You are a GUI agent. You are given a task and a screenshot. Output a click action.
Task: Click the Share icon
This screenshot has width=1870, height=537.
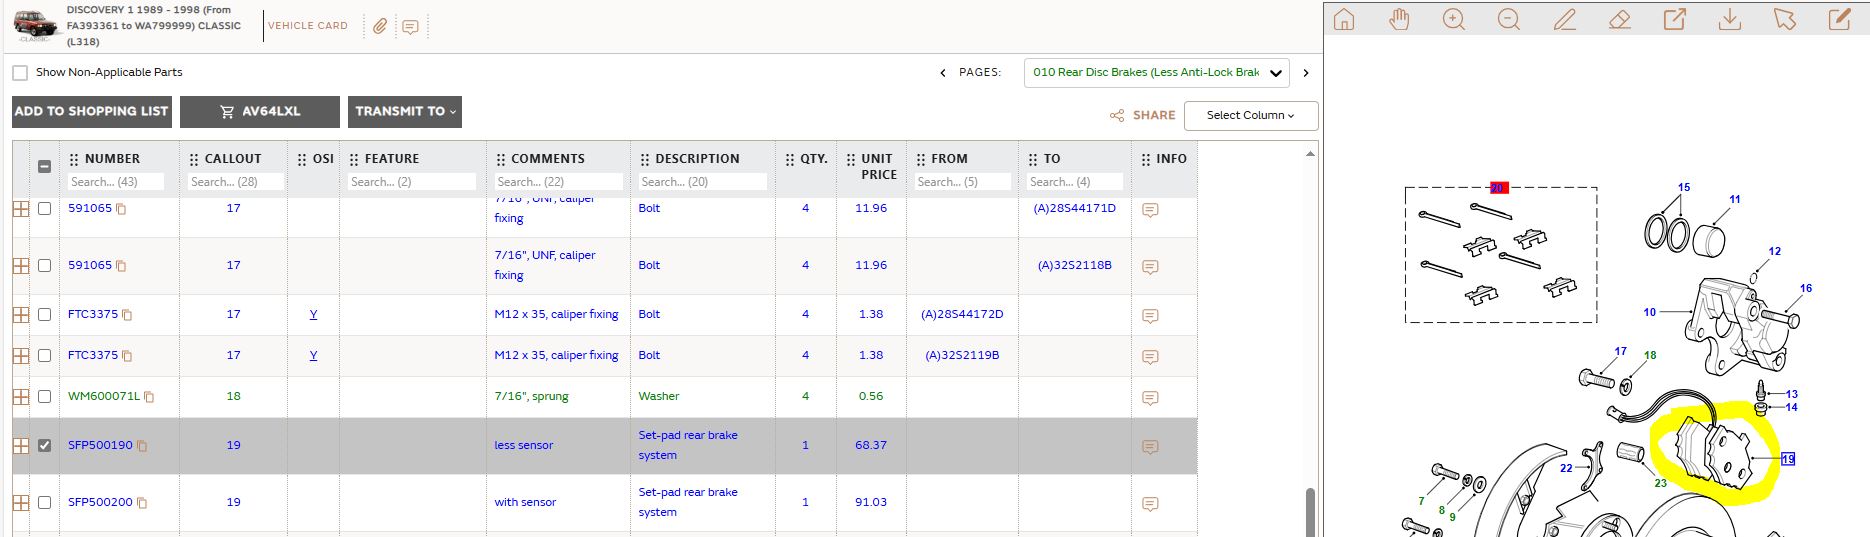(1117, 116)
